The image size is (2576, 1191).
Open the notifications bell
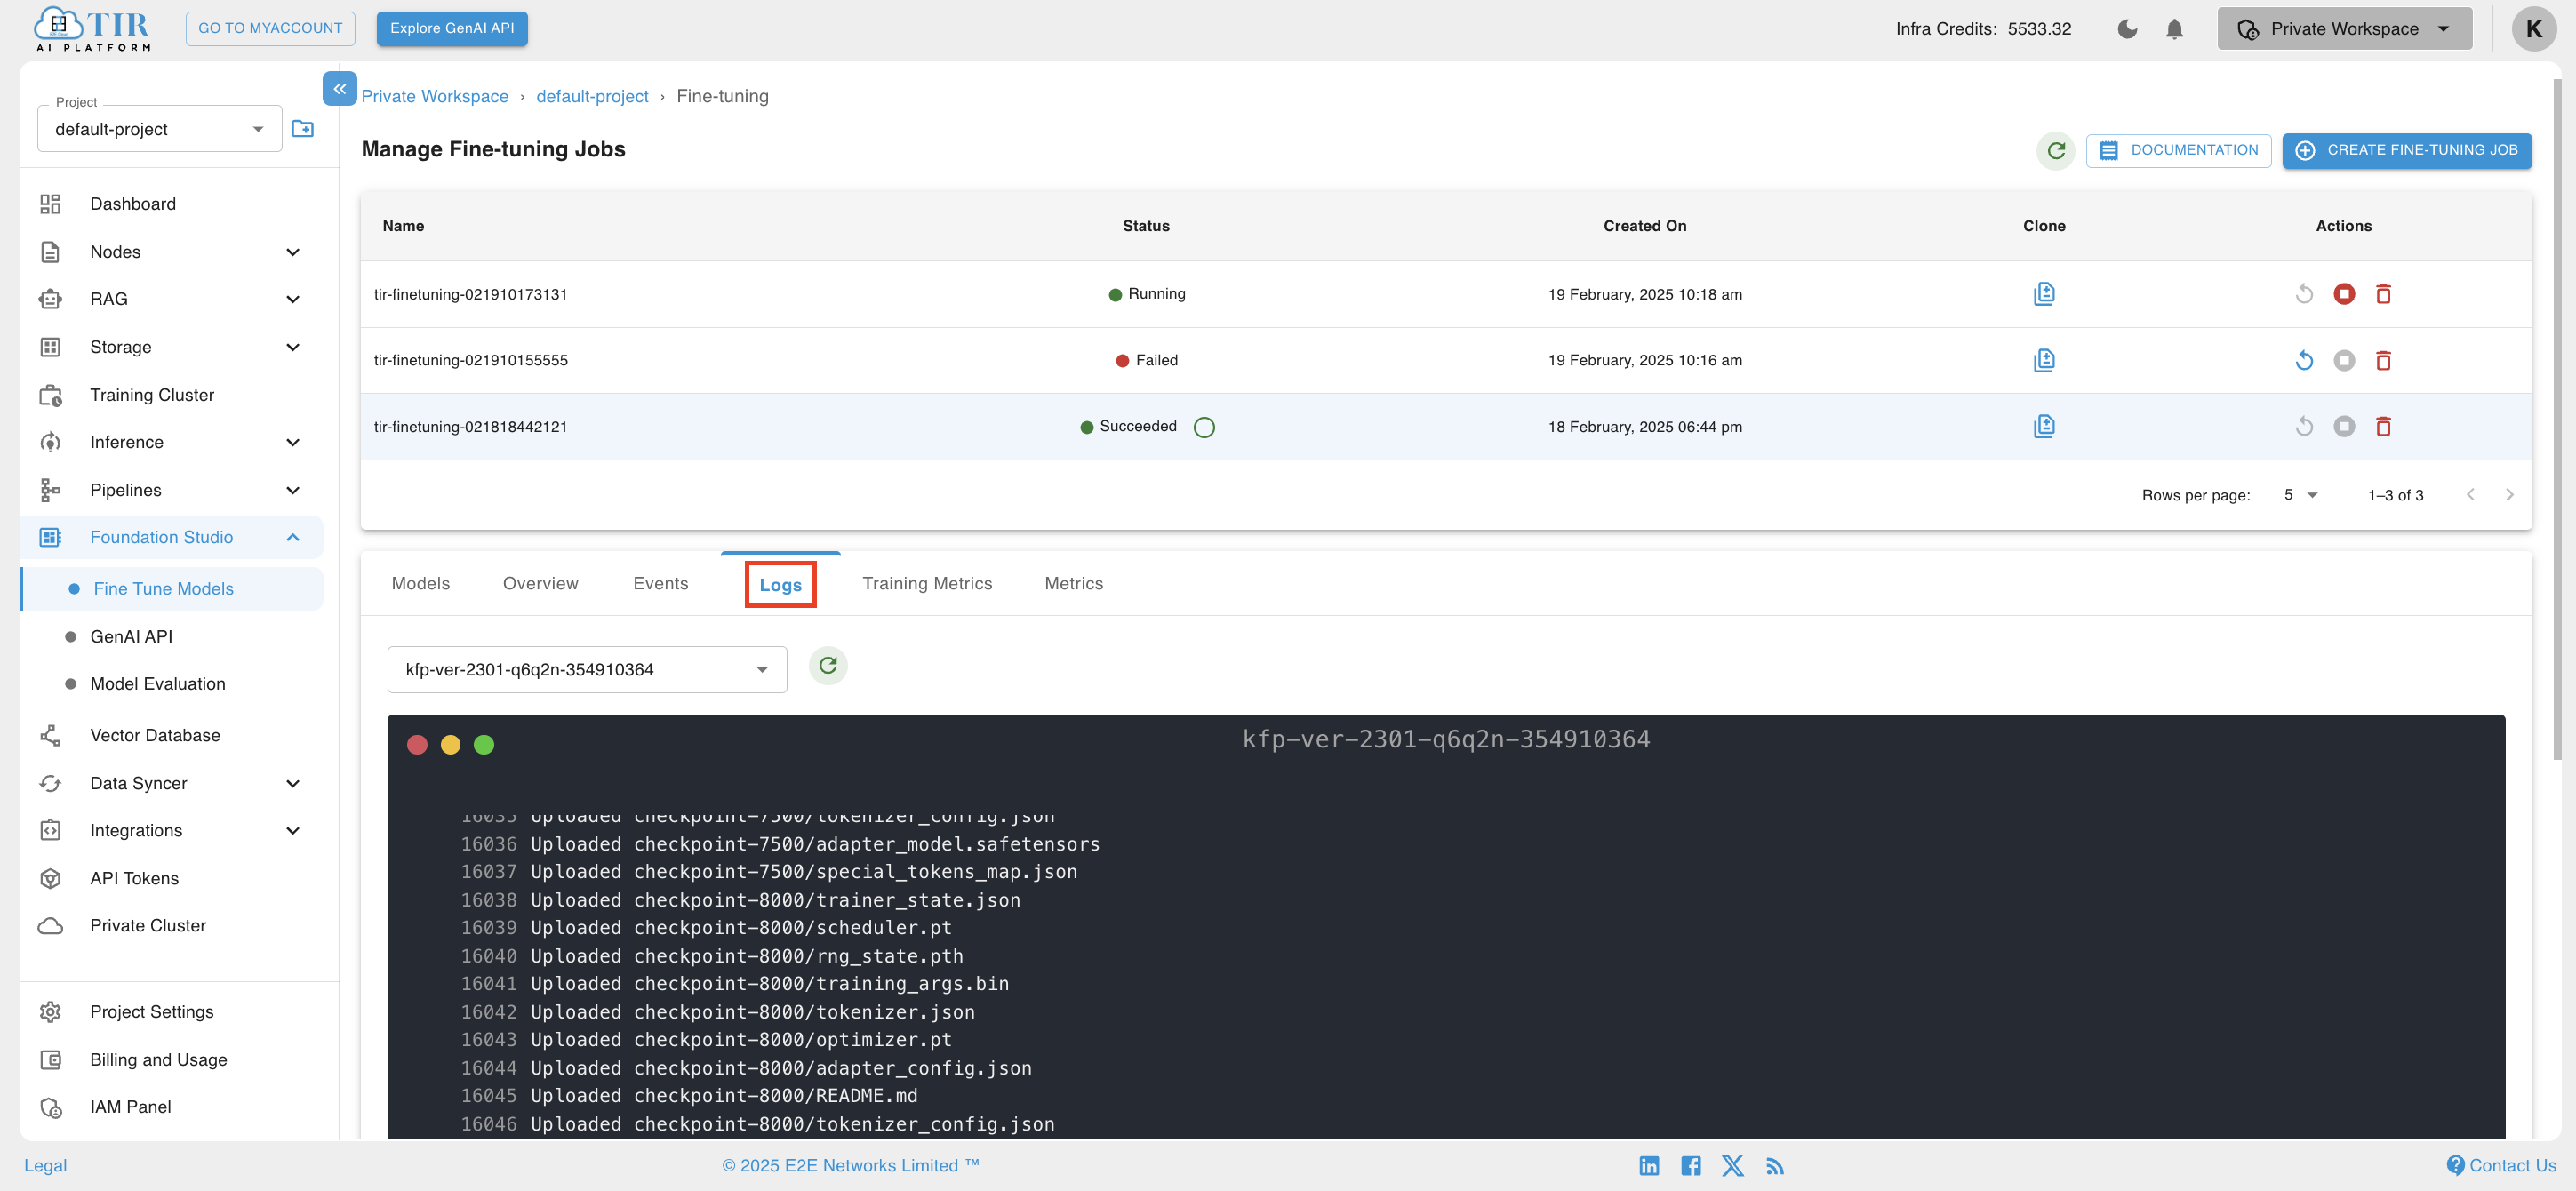pos(2174,29)
